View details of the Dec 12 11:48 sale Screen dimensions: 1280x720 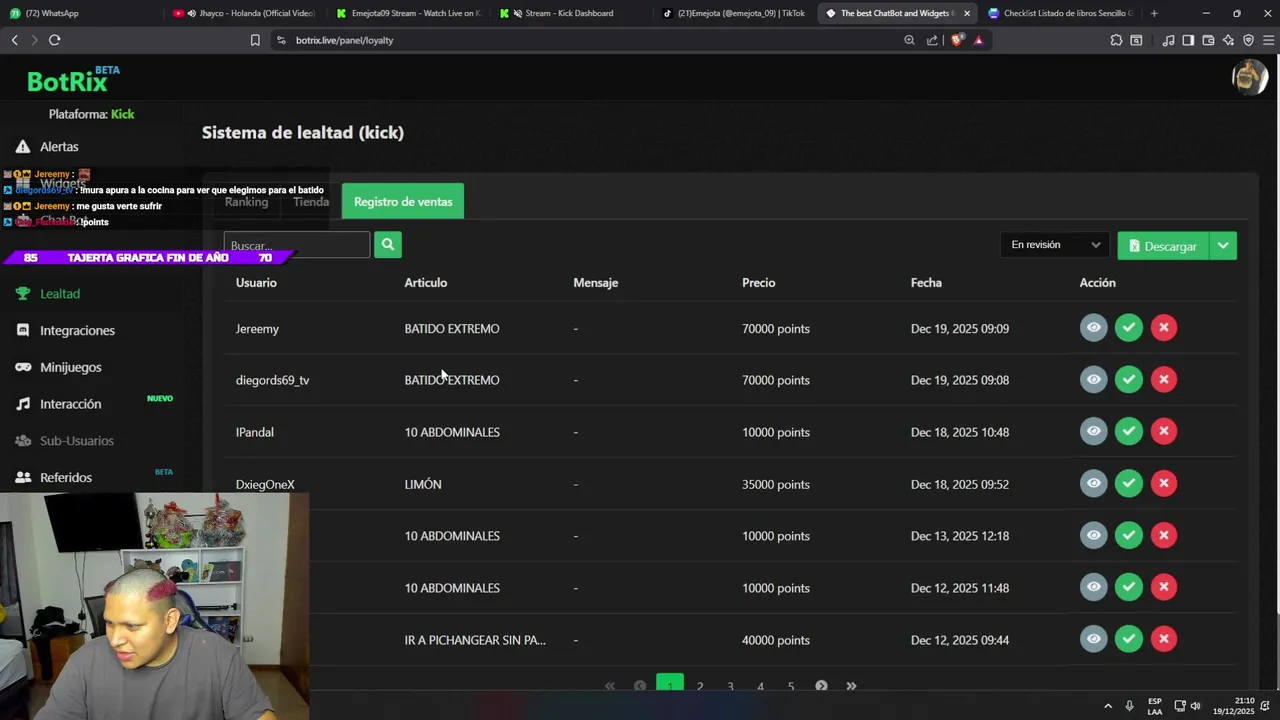pyautogui.click(x=1094, y=588)
